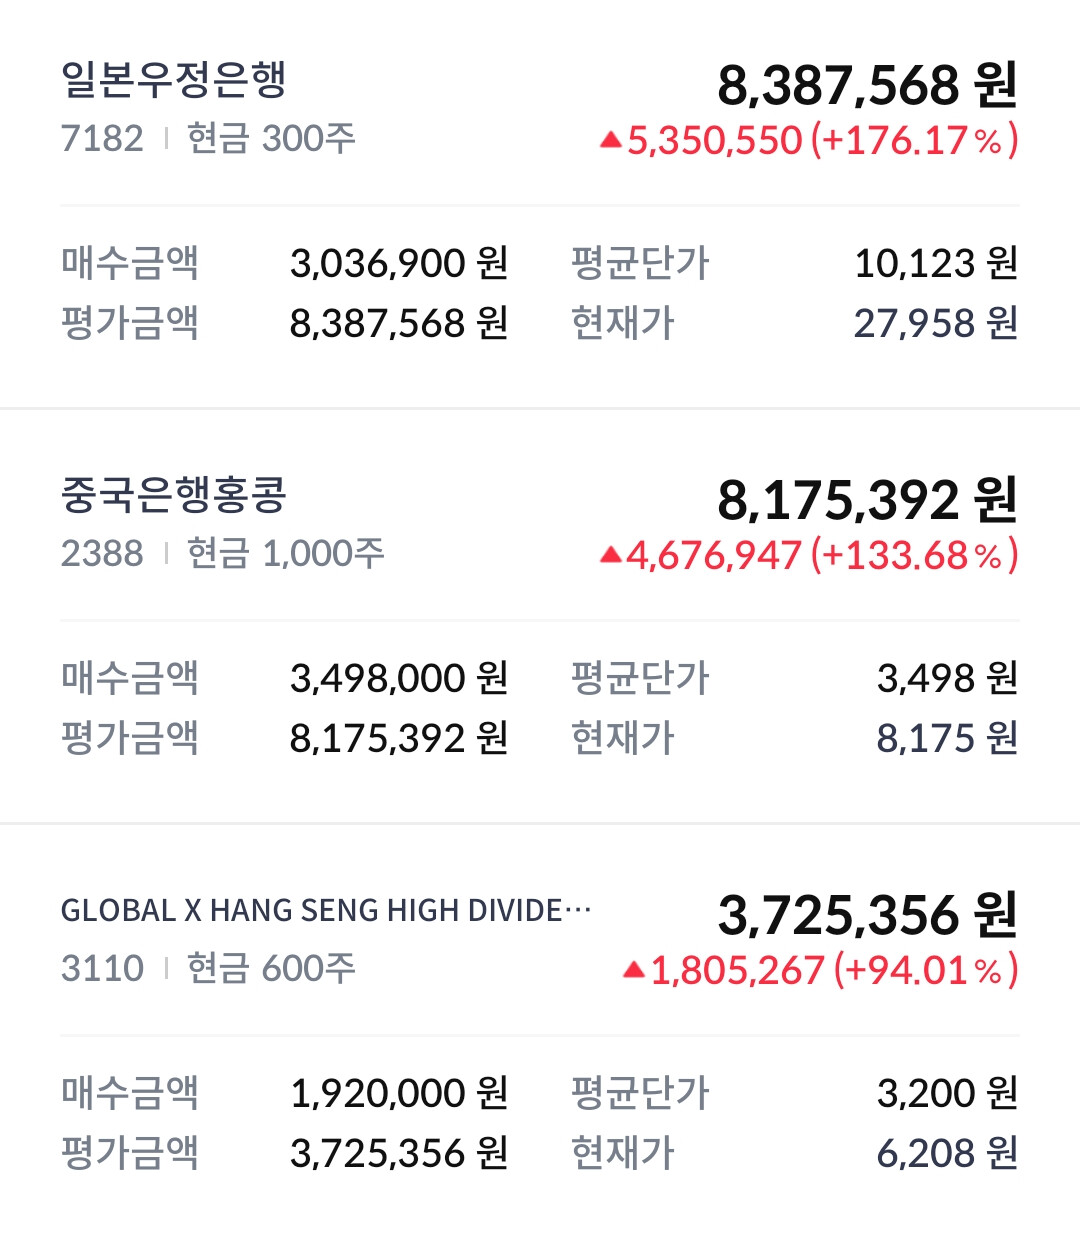Viewport: 1080px width, 1234px height.
Task: Tap the 현금 600주 holding quantity
Action: coord(271,968)
